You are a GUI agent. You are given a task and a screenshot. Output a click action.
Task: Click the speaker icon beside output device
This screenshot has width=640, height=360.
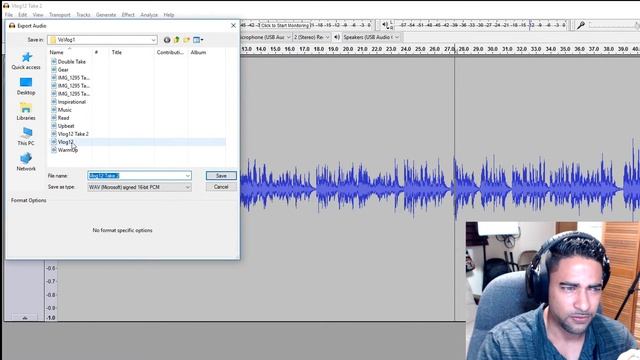(337, 37)
